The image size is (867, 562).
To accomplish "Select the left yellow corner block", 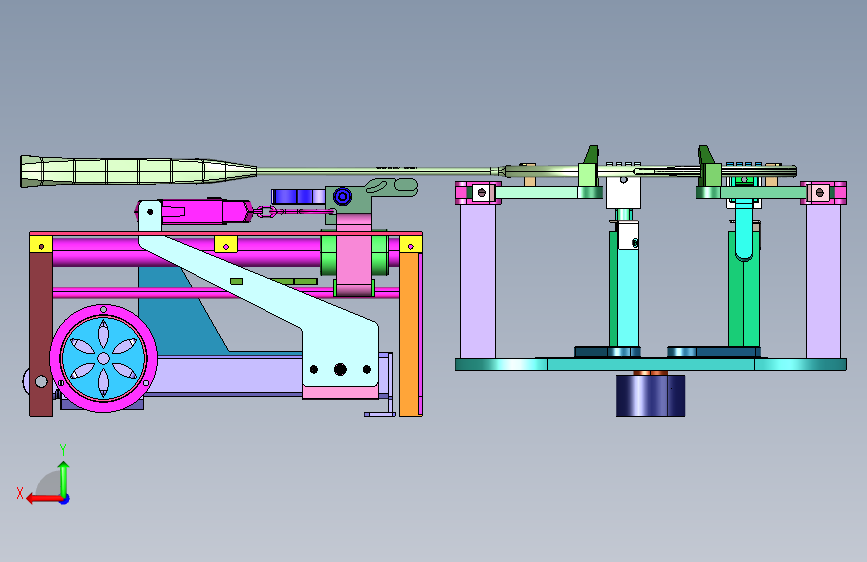I will (41, 244).
